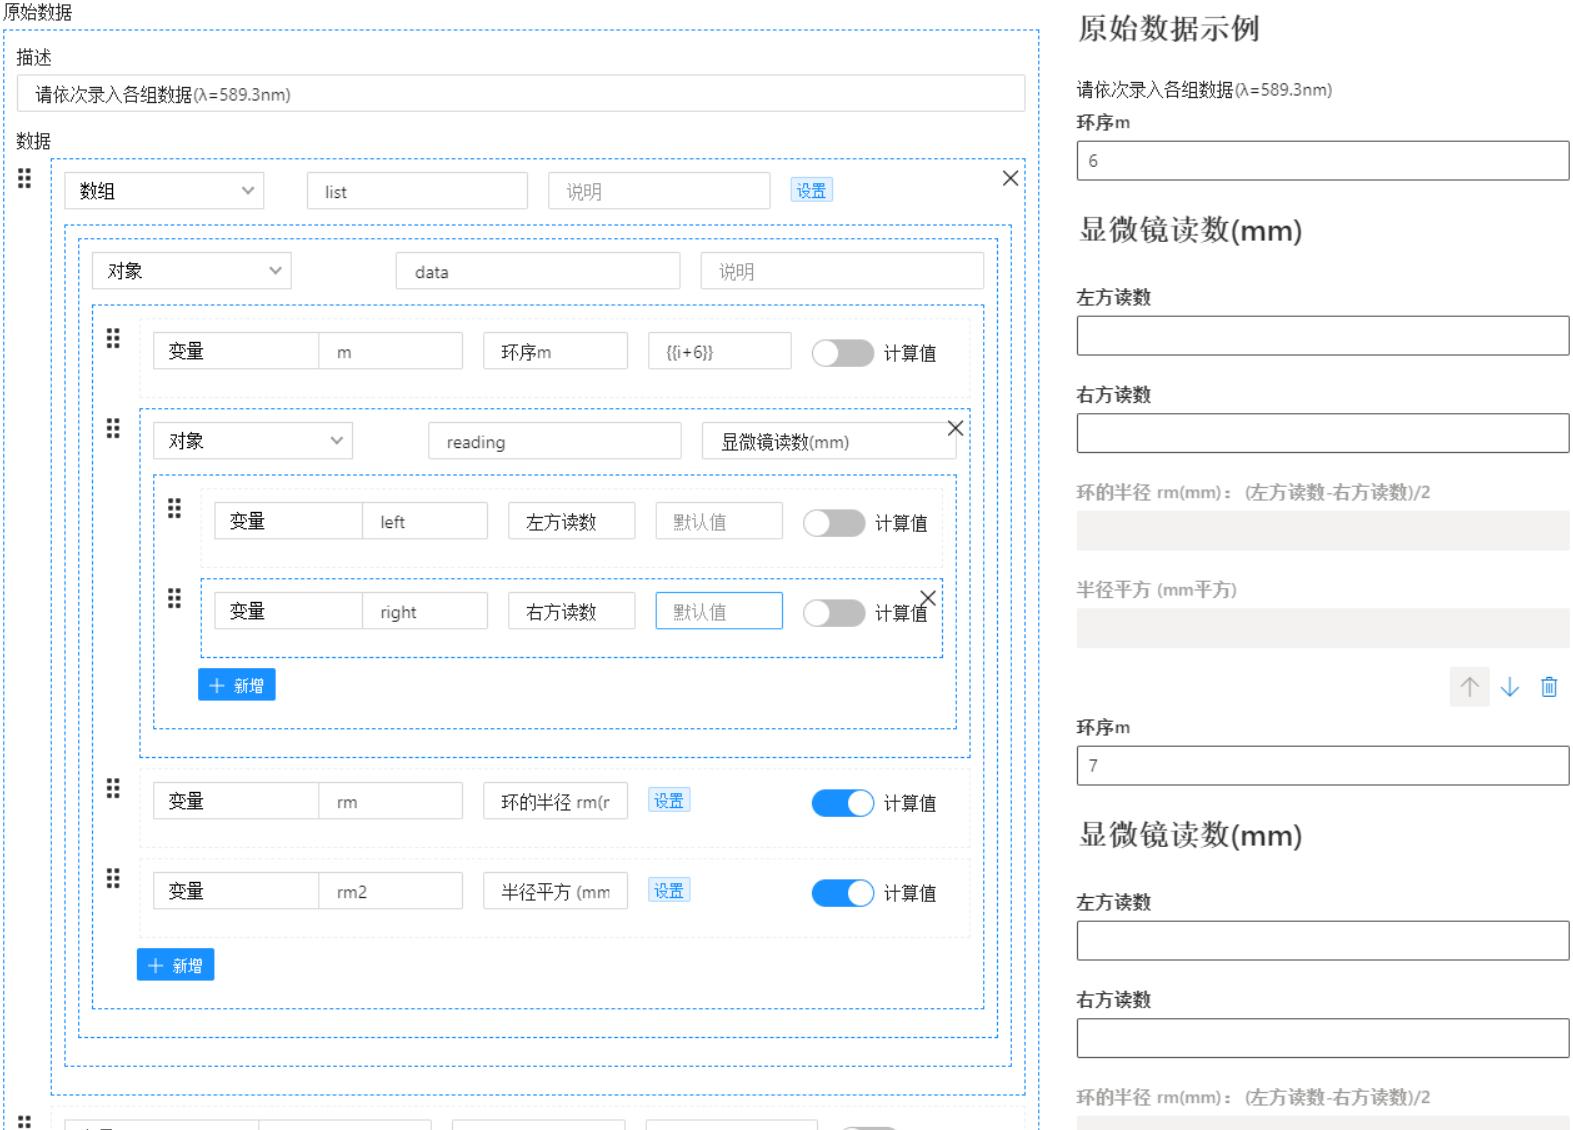This screenshot has width=1573, height=1130.
Task: Close the reading object block
Action: (955, 428)
